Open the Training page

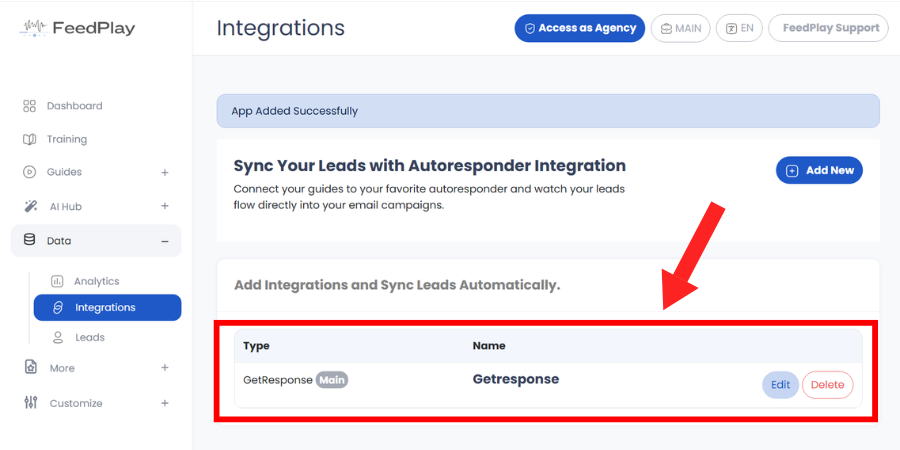tap(67, 139)
